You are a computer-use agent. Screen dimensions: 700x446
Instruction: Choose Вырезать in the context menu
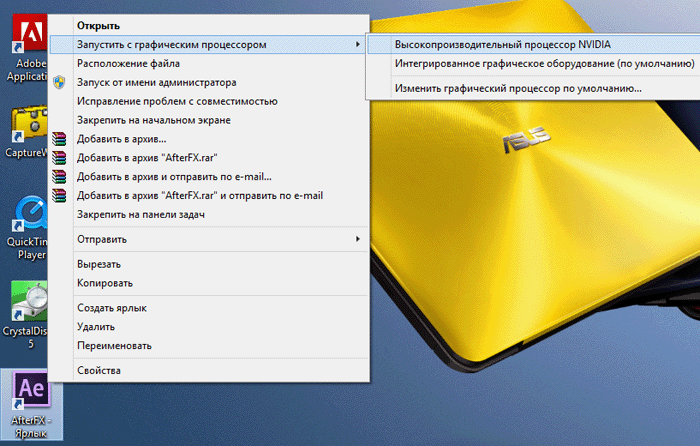209,264
